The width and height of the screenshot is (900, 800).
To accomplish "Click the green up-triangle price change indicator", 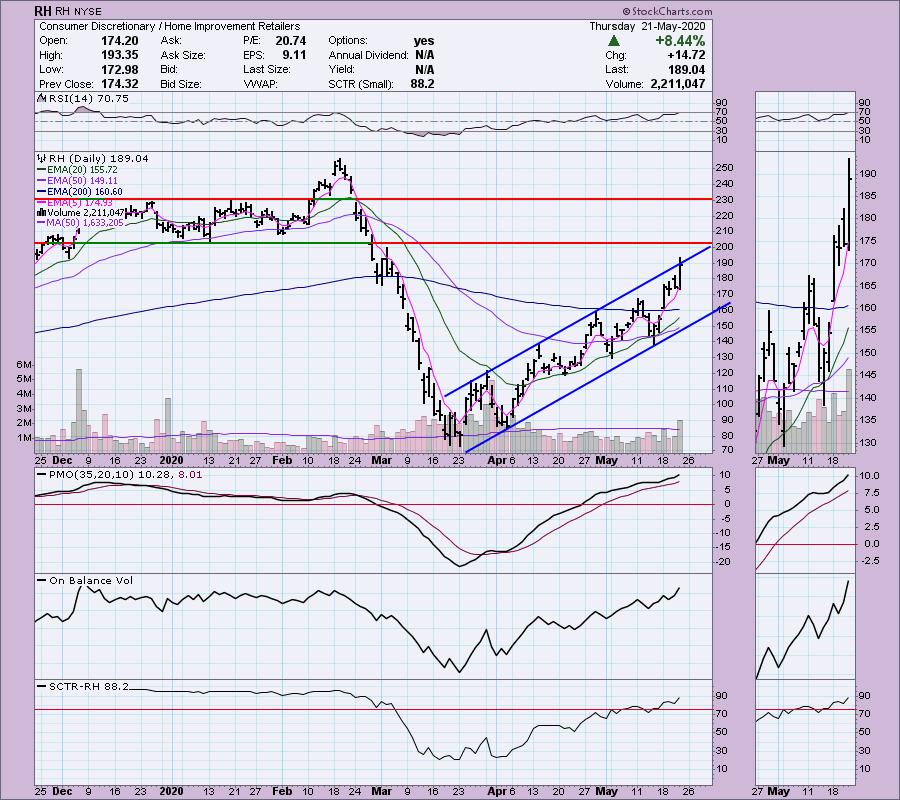I will pyautogui.click(x=614, y=41).
